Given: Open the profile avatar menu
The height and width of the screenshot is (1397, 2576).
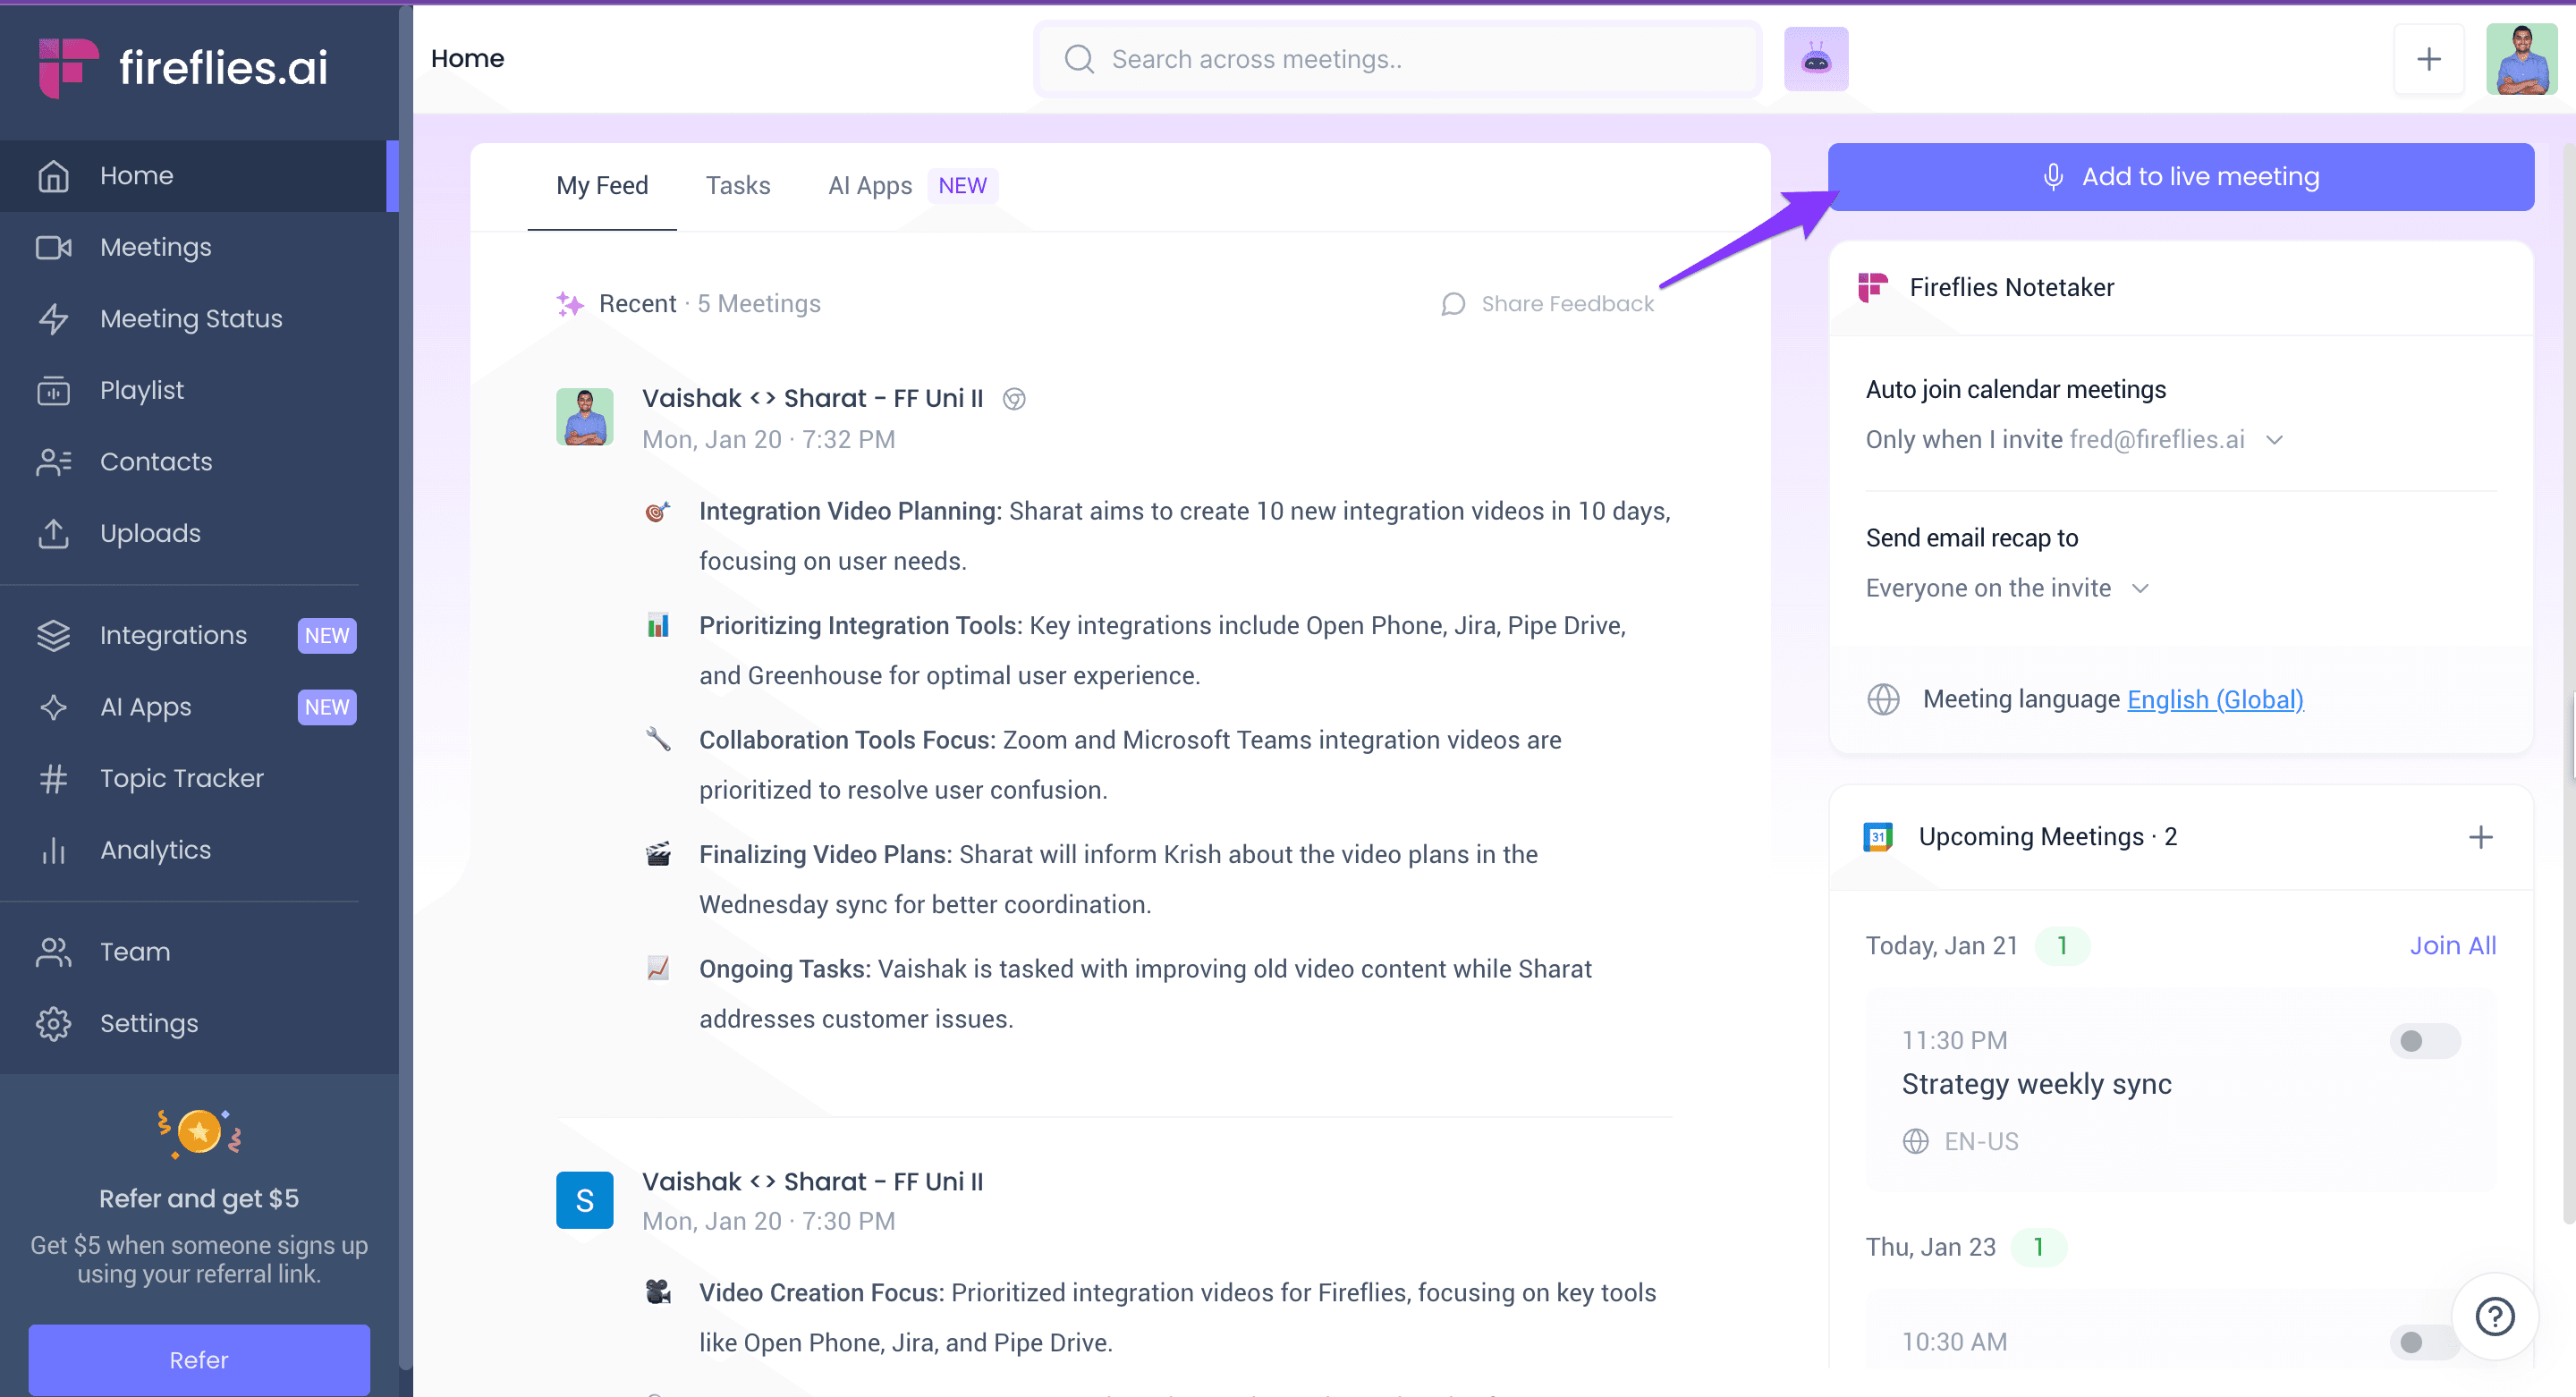Looking at the screenshot, I should point(2521,59).
